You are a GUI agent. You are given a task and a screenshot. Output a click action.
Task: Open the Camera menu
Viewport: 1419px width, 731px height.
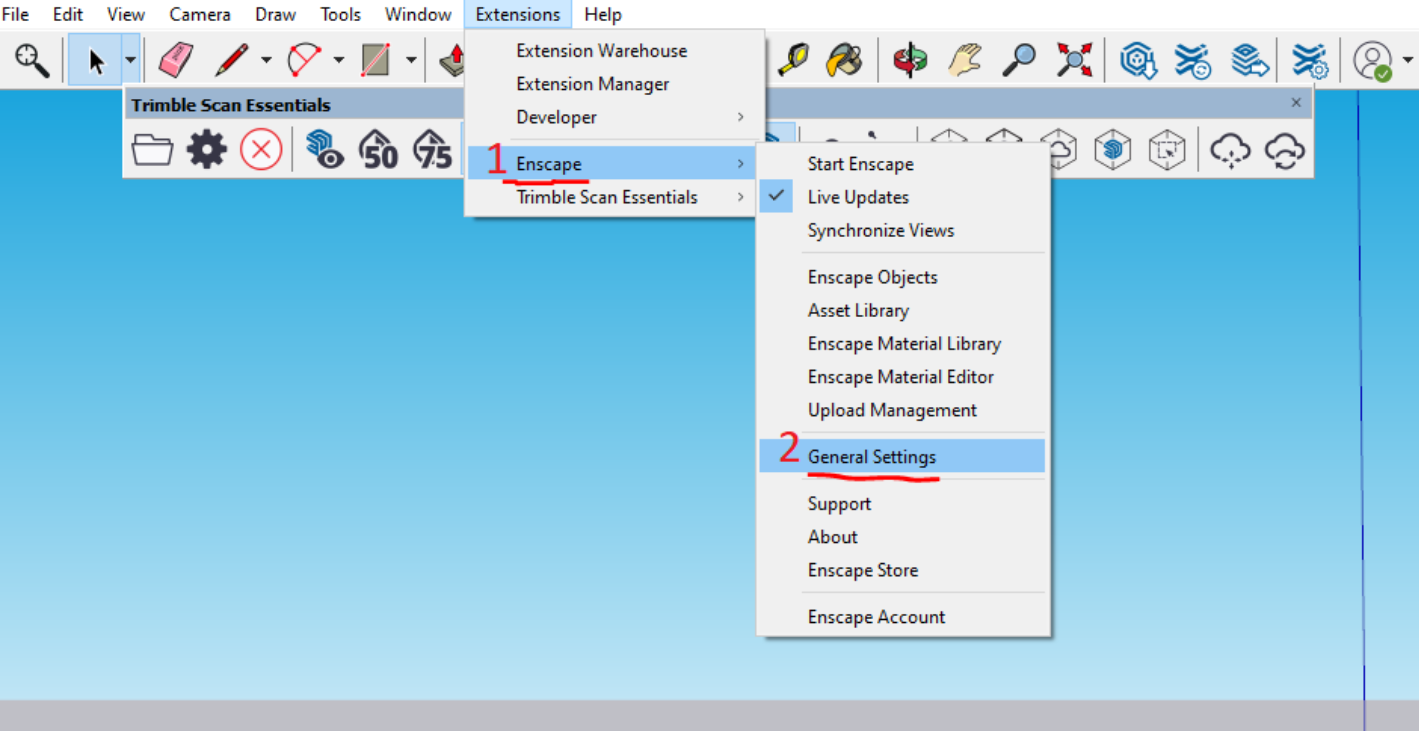[200, 14]
